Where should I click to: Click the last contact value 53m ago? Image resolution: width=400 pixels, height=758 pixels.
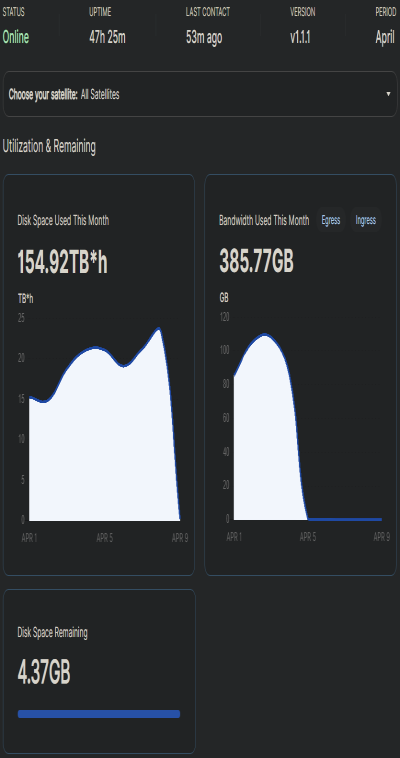tap(204, 37)
